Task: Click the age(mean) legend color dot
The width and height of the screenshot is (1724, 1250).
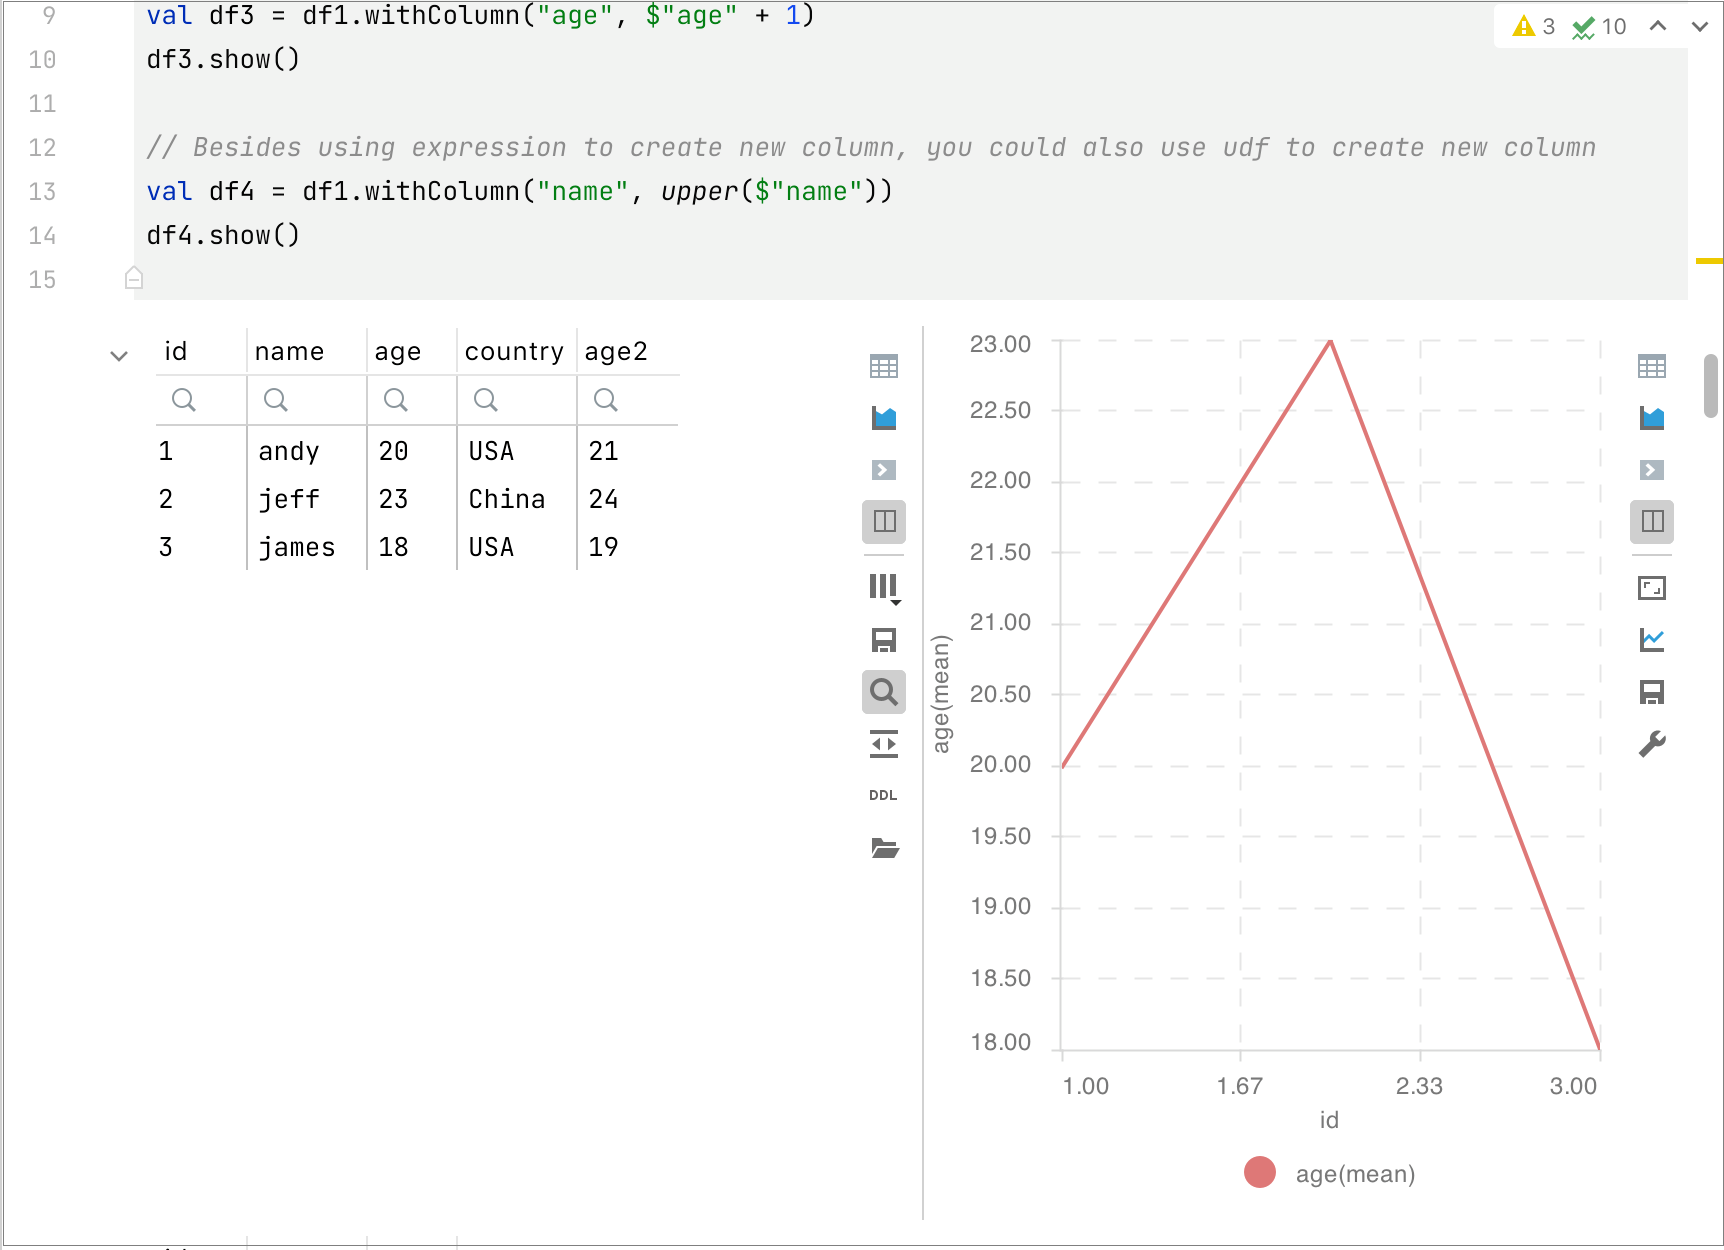Action: [1259, 1172]
